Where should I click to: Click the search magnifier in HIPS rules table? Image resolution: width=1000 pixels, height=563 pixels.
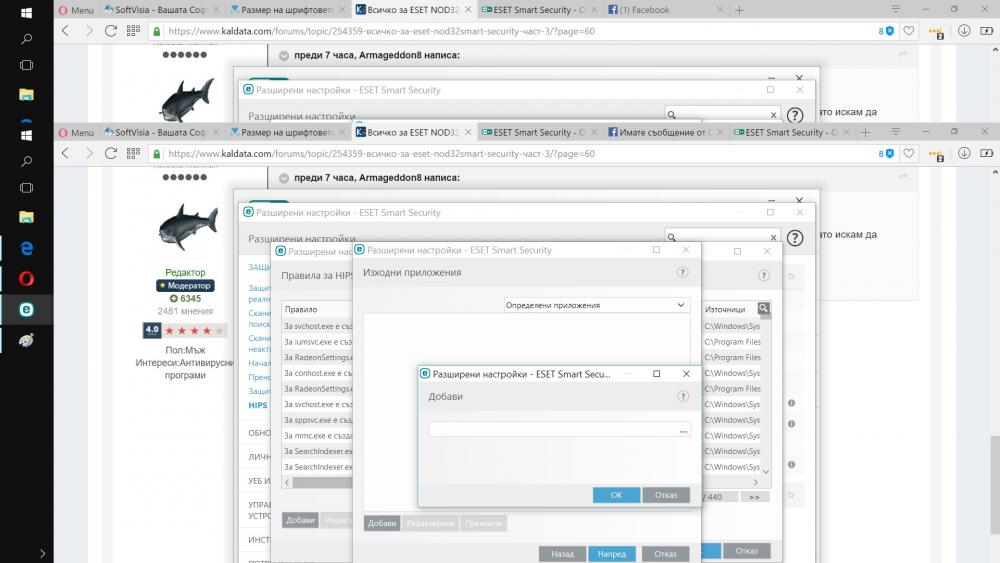tap(763, 309)
